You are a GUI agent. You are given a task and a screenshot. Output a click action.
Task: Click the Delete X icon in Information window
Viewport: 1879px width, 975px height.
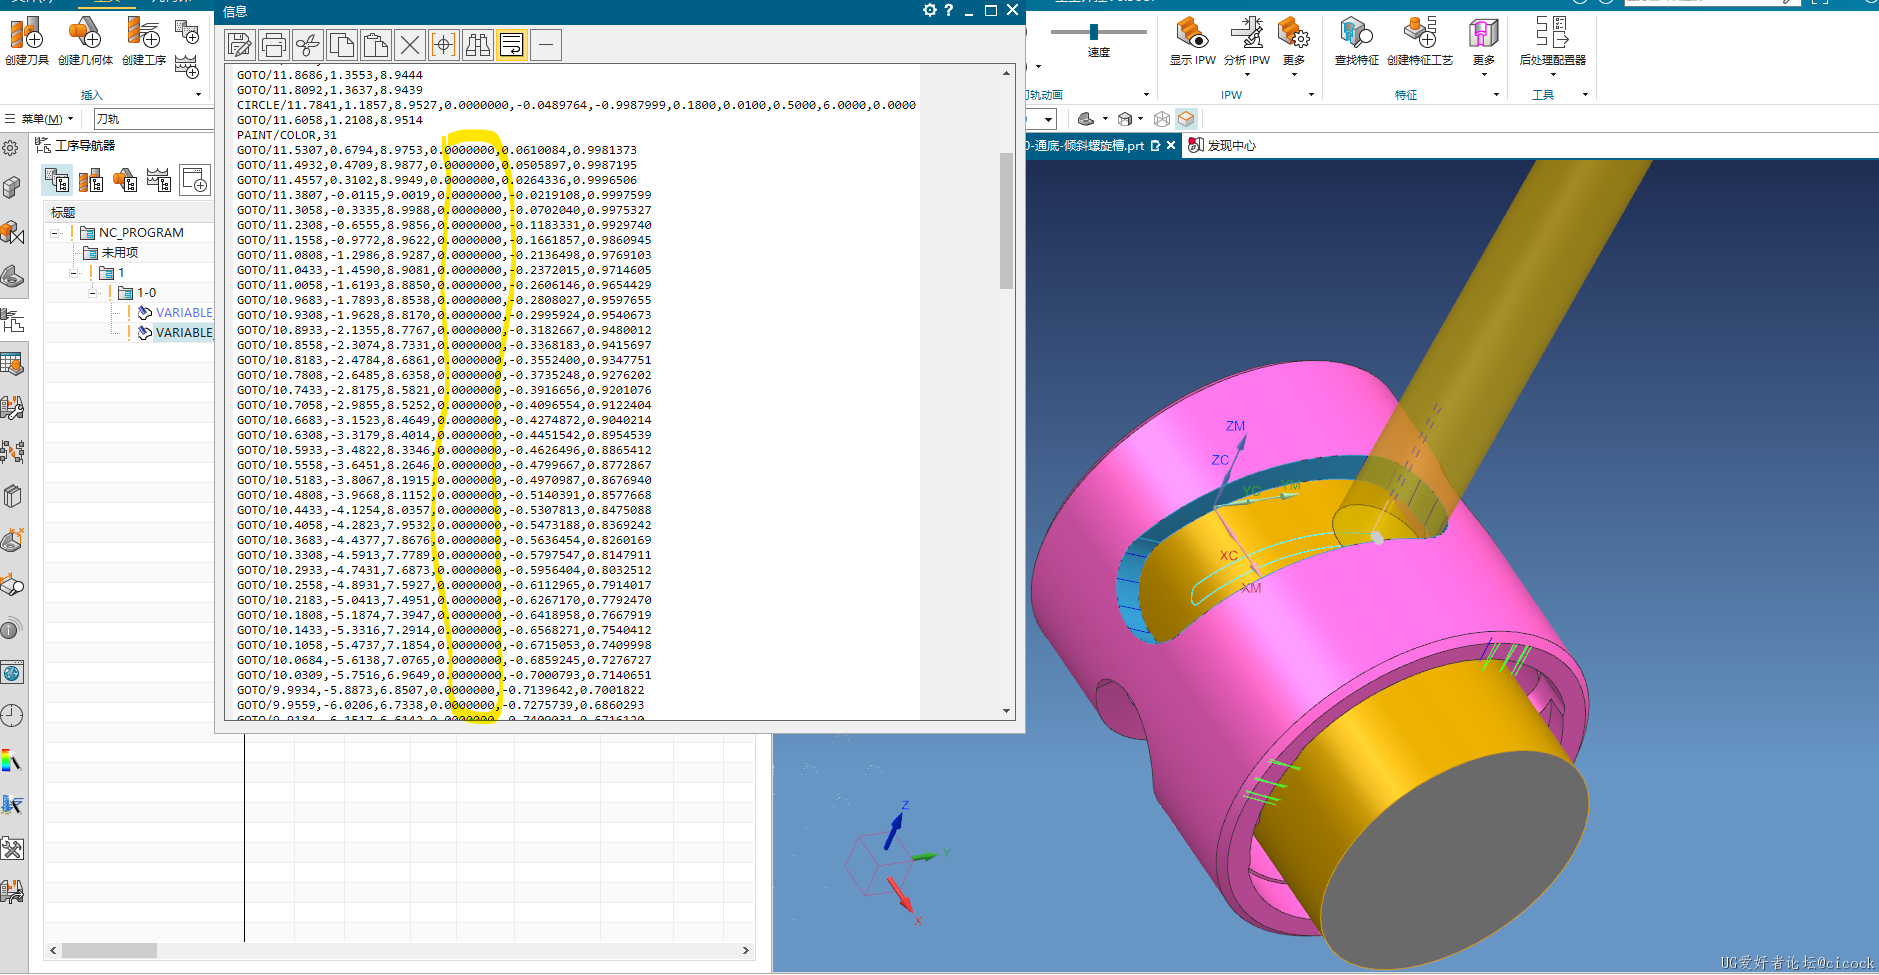410,45
